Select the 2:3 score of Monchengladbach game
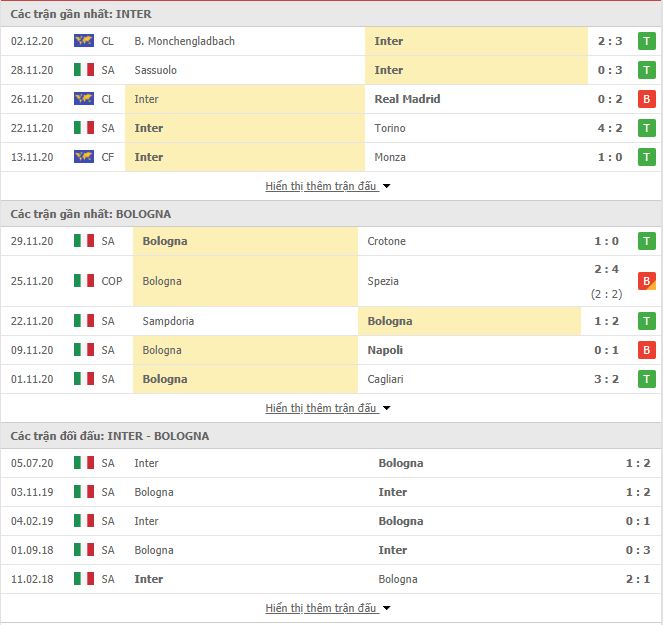Image resolution: width=663 pixels, height=625 pixels. pyautogui.click(x=610, y=41)
